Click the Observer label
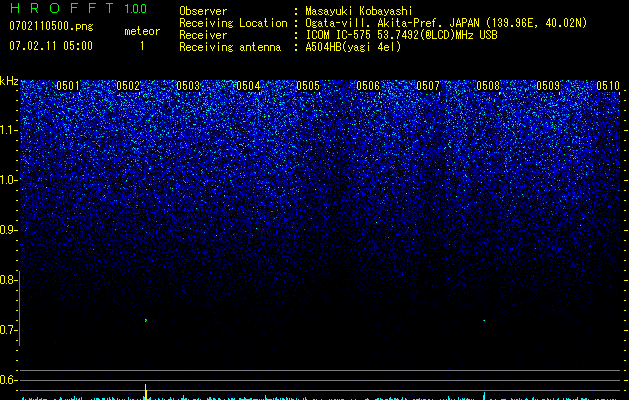The width and height of the screenshot is (629, 400). click(203, 11)
